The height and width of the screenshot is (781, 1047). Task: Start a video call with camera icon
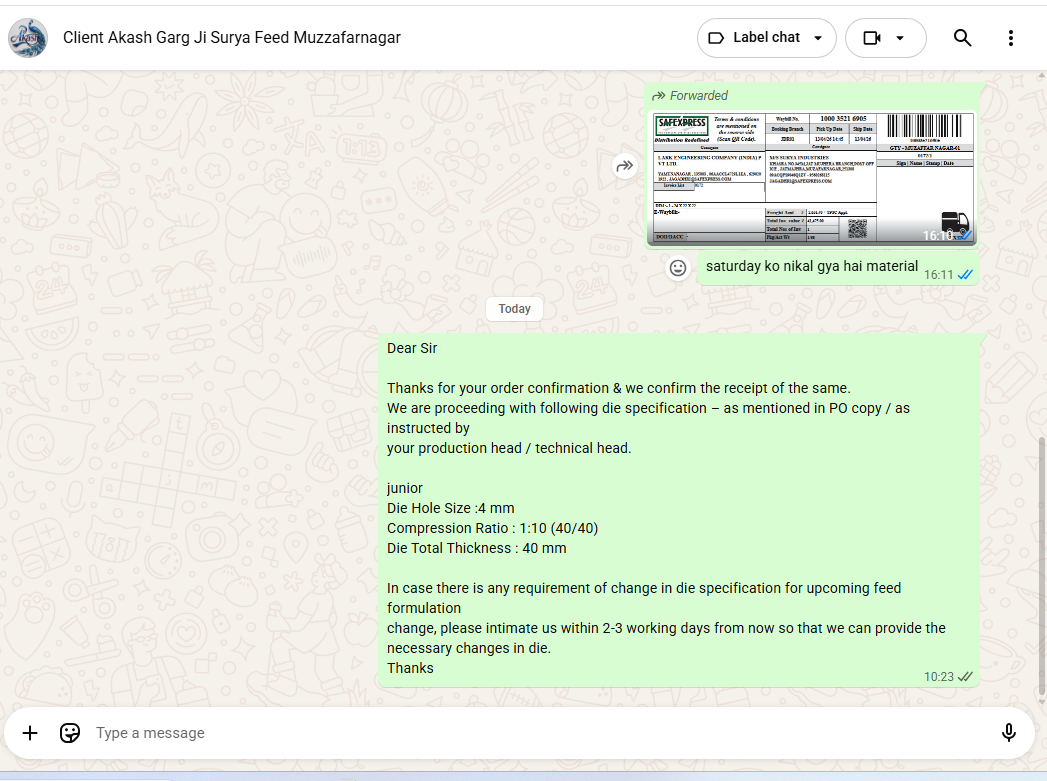[872, 38]
